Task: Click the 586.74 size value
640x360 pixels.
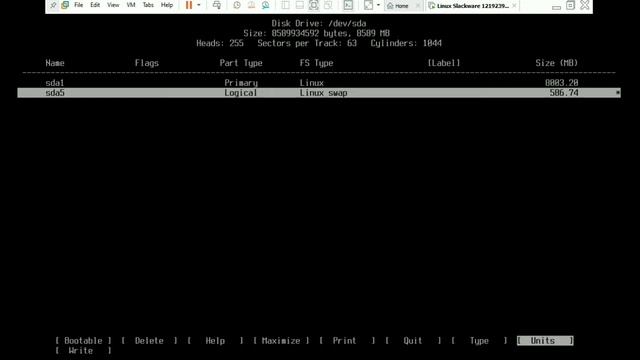Action: pyautogui.click(x=564, y=93)
